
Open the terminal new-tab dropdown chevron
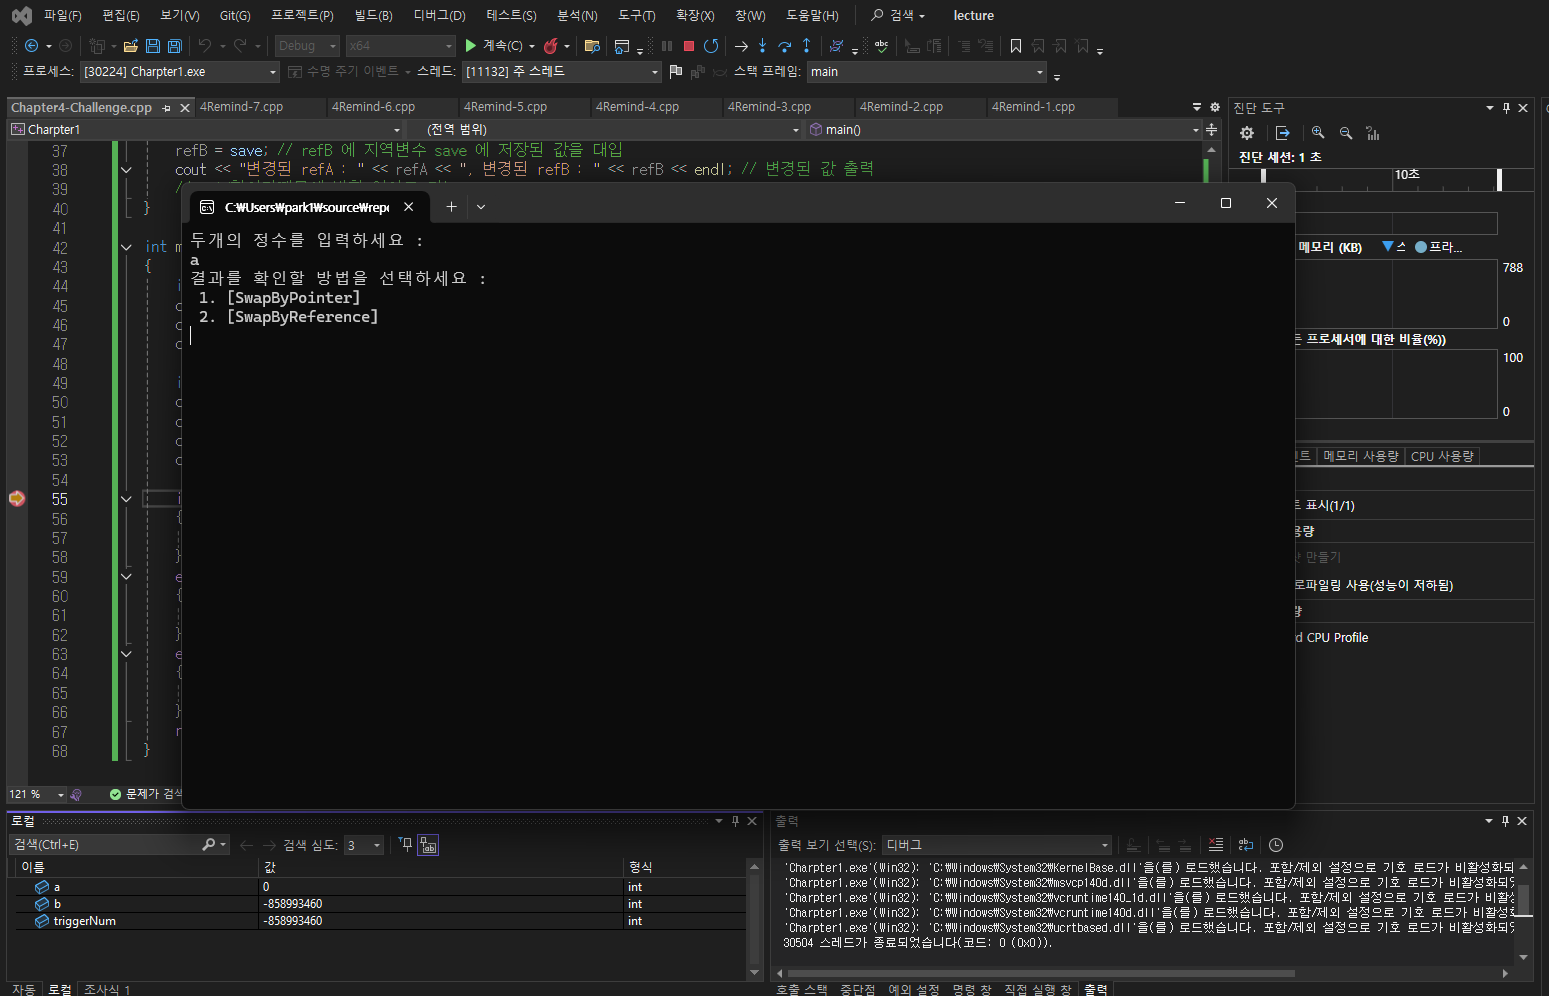coord(481,207)
